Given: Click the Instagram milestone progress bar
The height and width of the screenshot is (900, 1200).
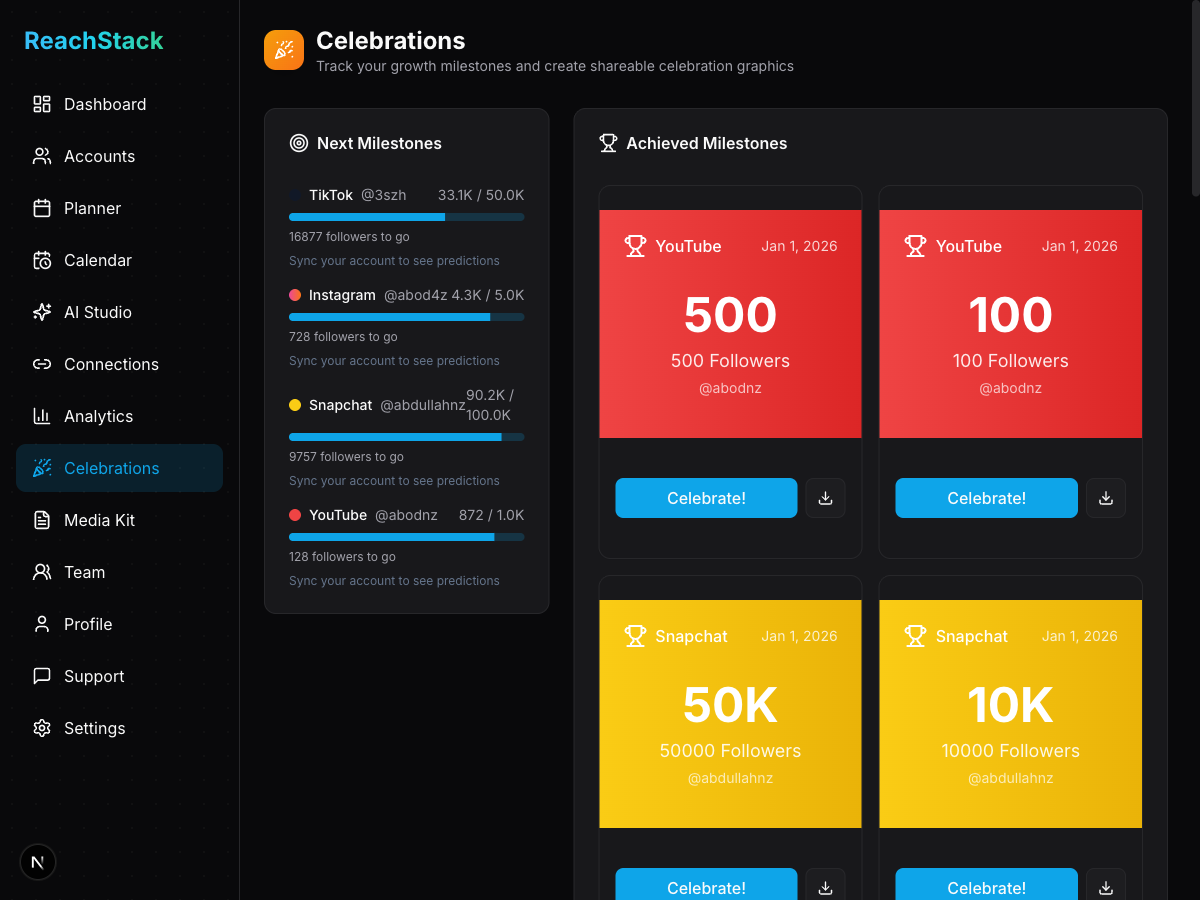Looking at the screenshot, I should 406,317.
